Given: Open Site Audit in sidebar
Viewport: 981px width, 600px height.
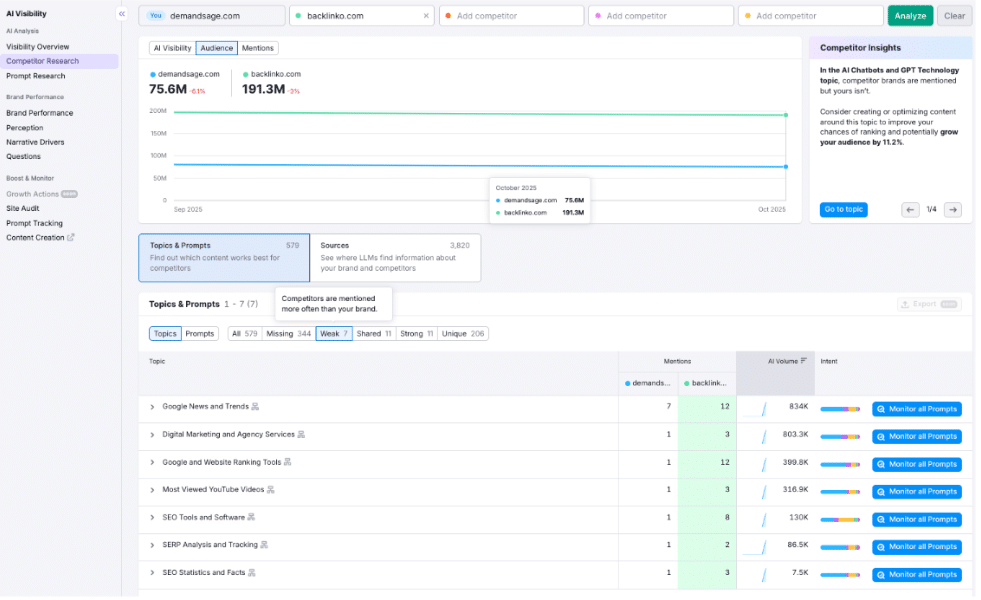Looking at the screenshot, I should [x=23, y=210].
